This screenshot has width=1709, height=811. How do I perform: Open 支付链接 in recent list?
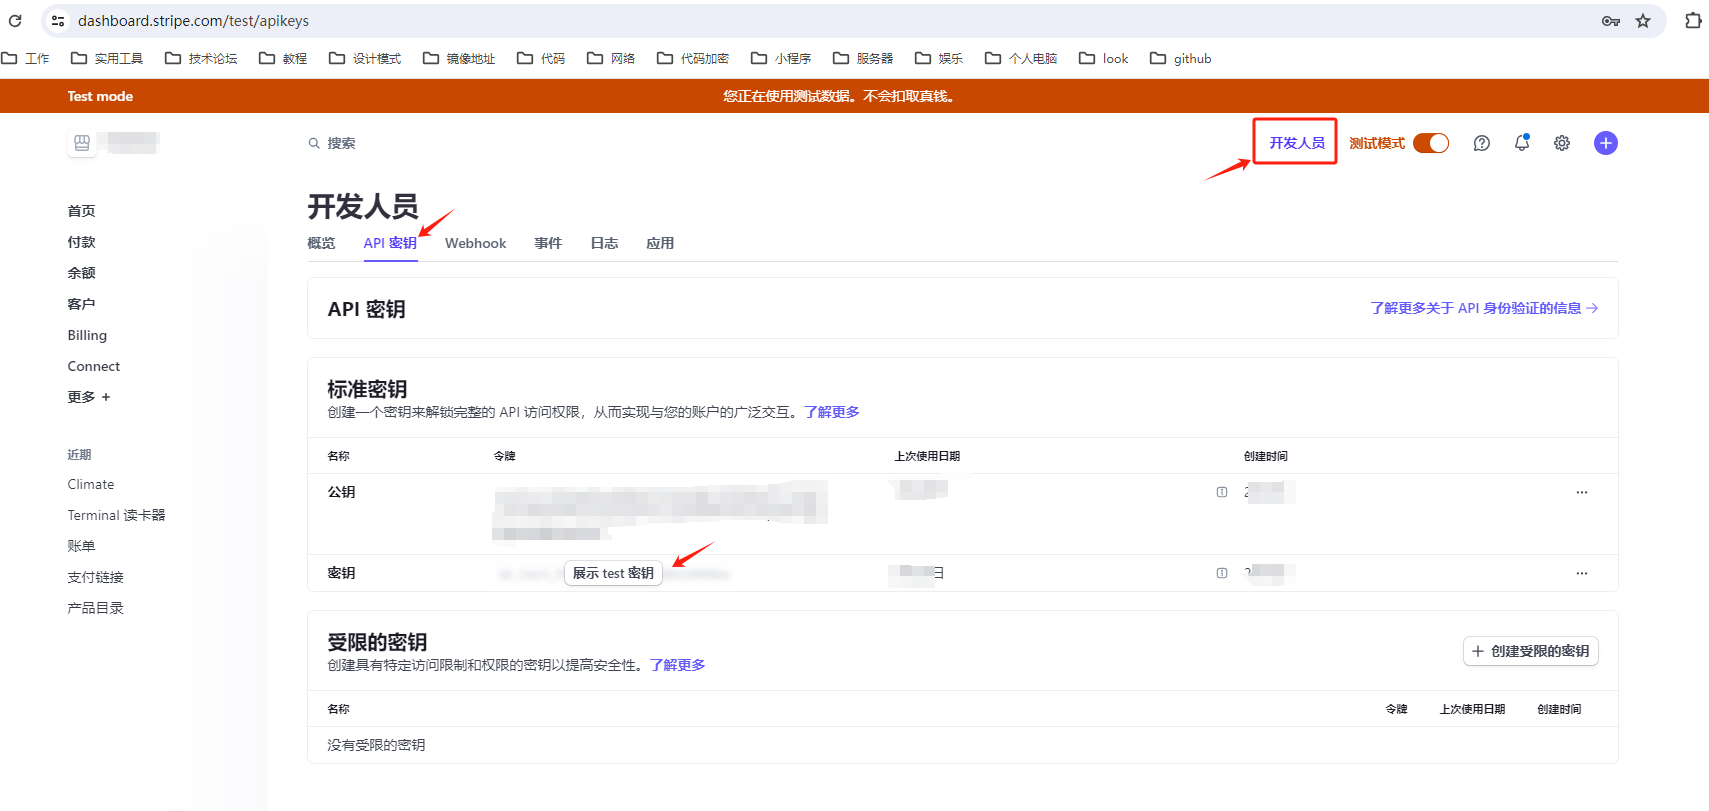(95, 577)
